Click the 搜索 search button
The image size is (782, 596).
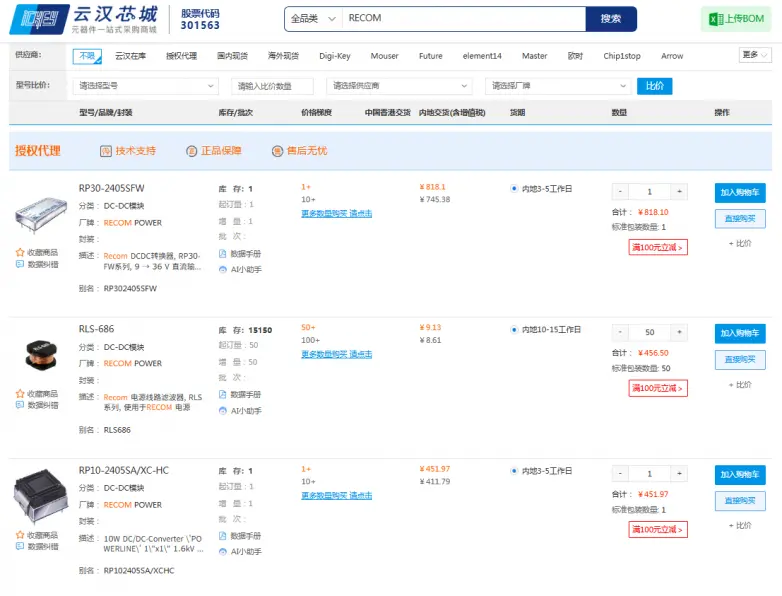(611, 19)
